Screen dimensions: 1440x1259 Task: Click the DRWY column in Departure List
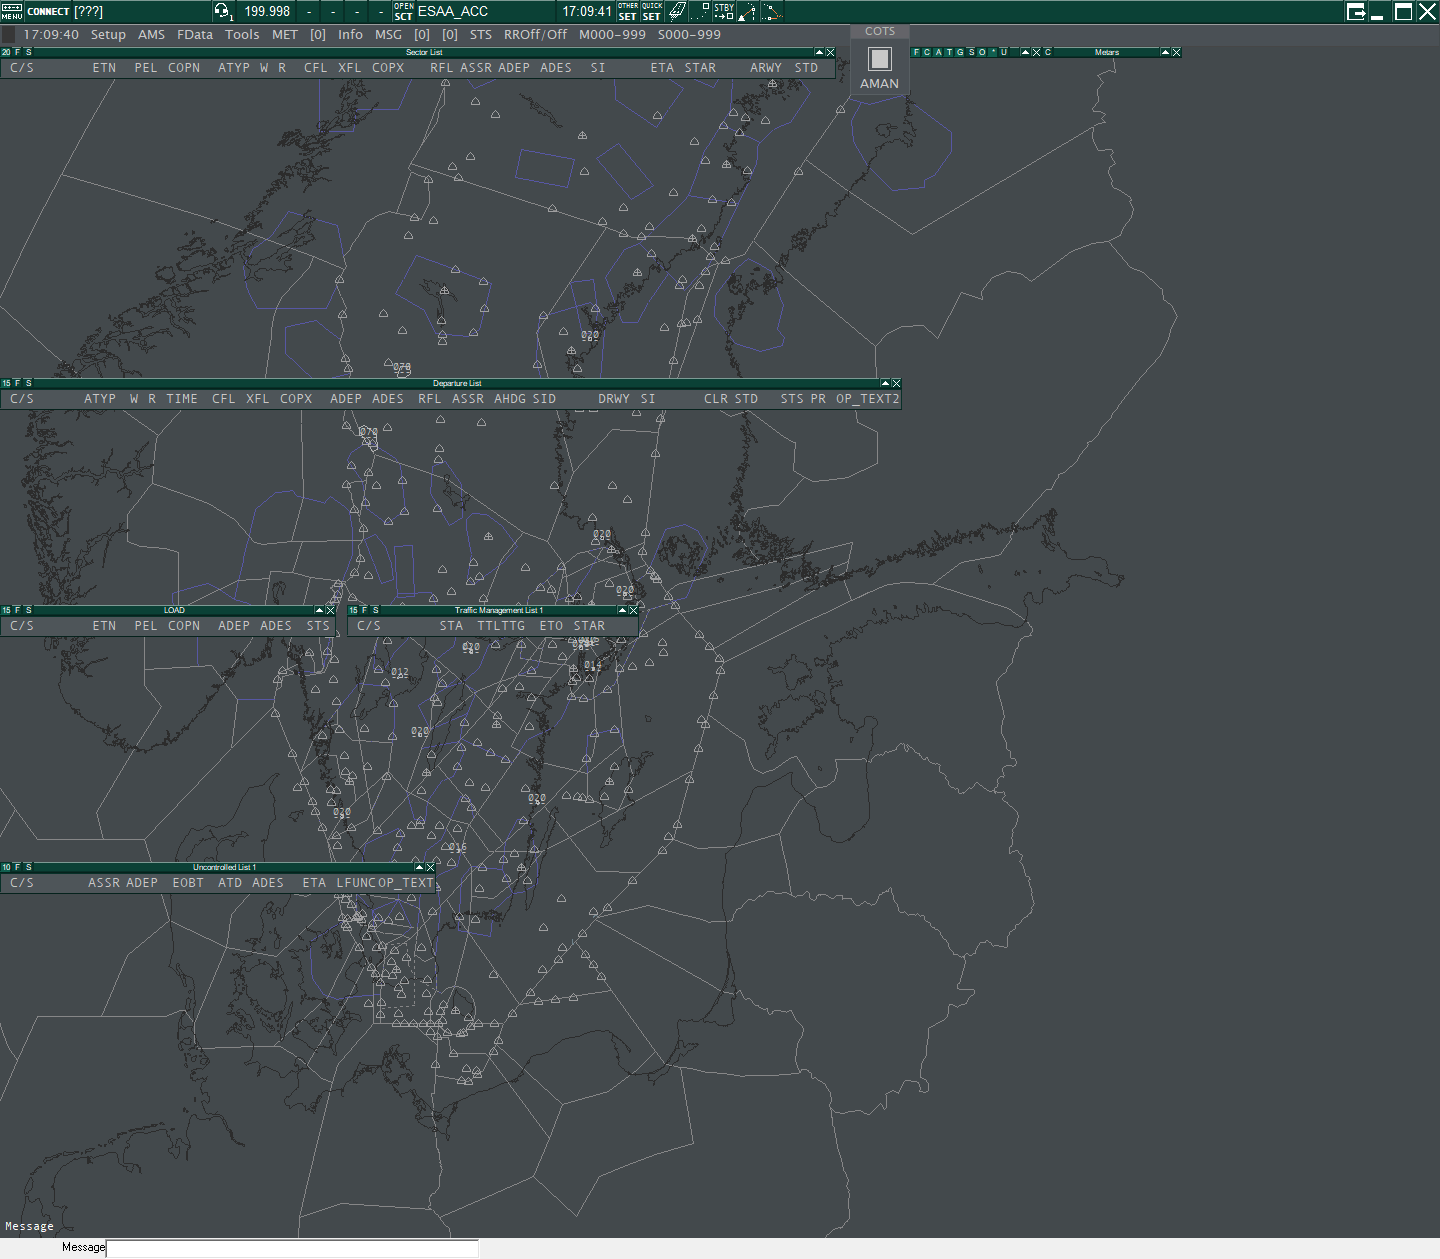pos(614,399)
